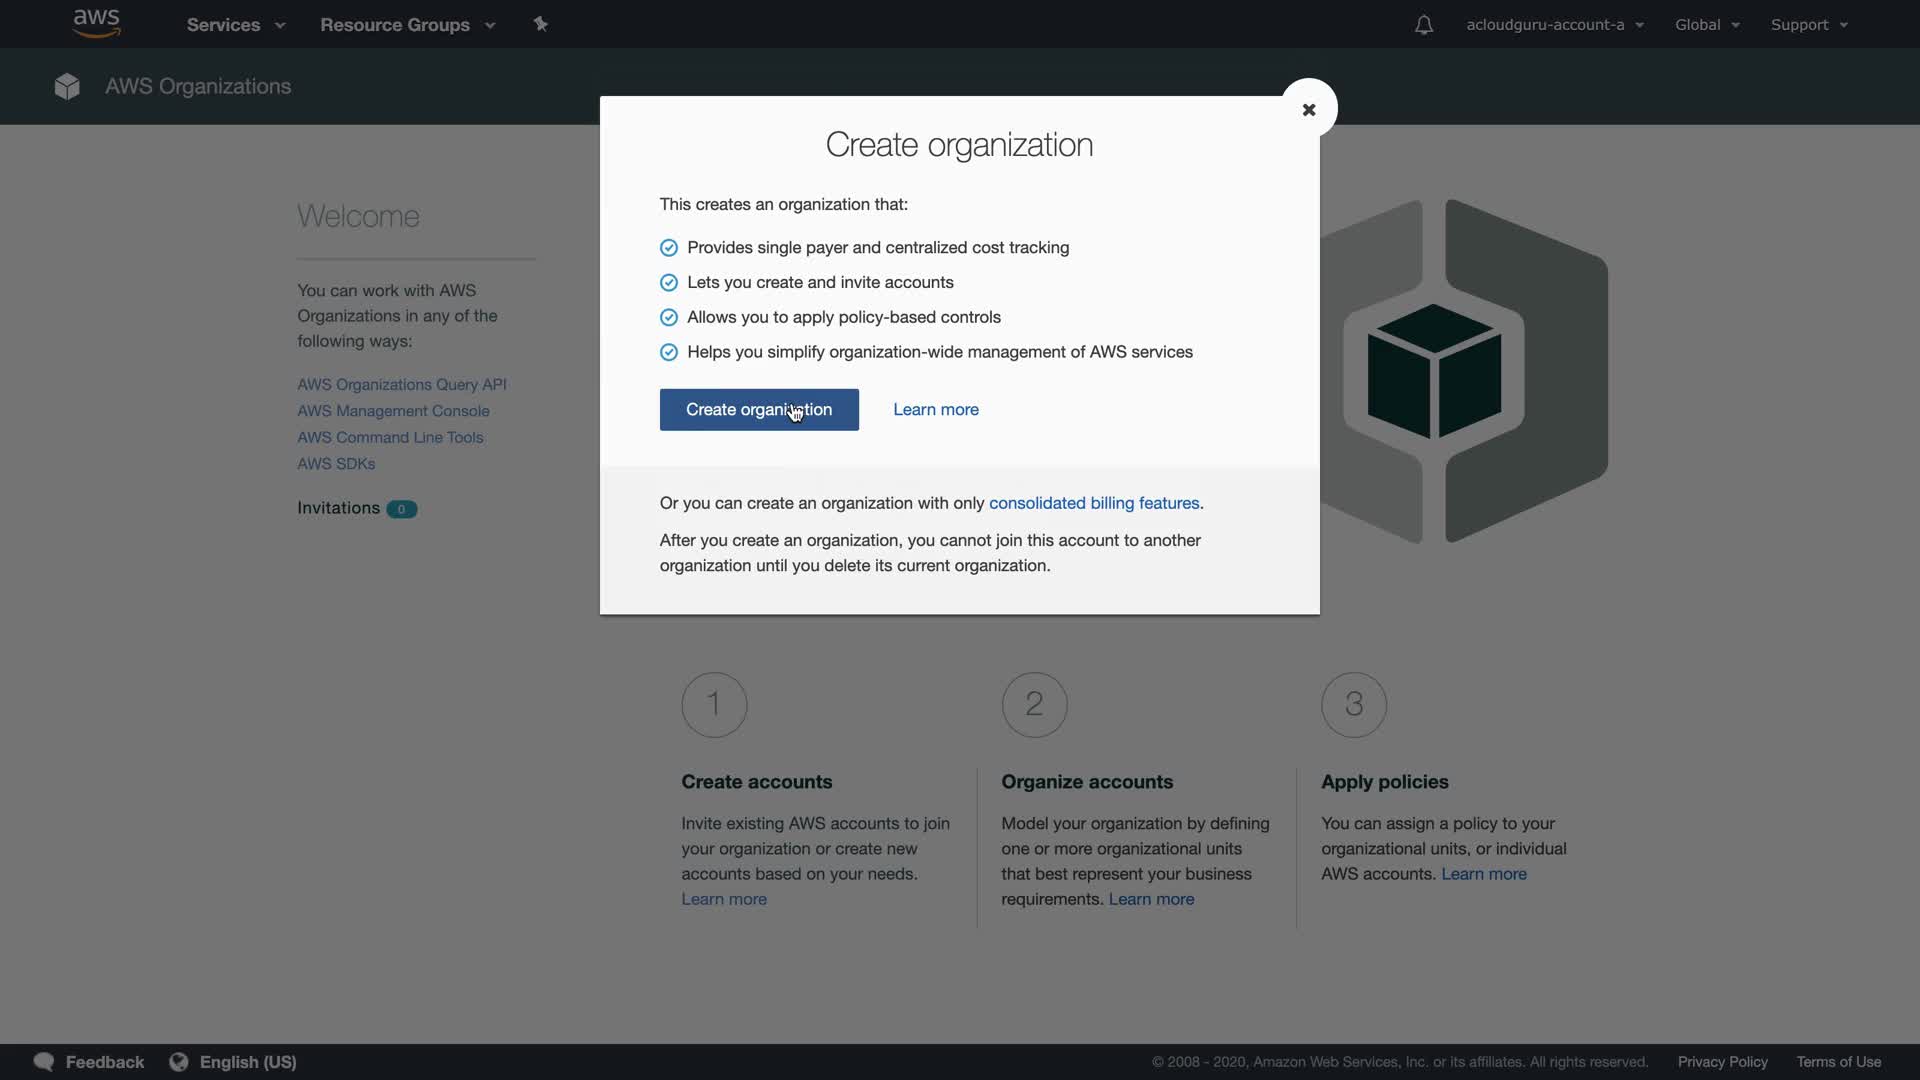
Task: Click Learn more beside Create organization button
Action: coord(935,410)
